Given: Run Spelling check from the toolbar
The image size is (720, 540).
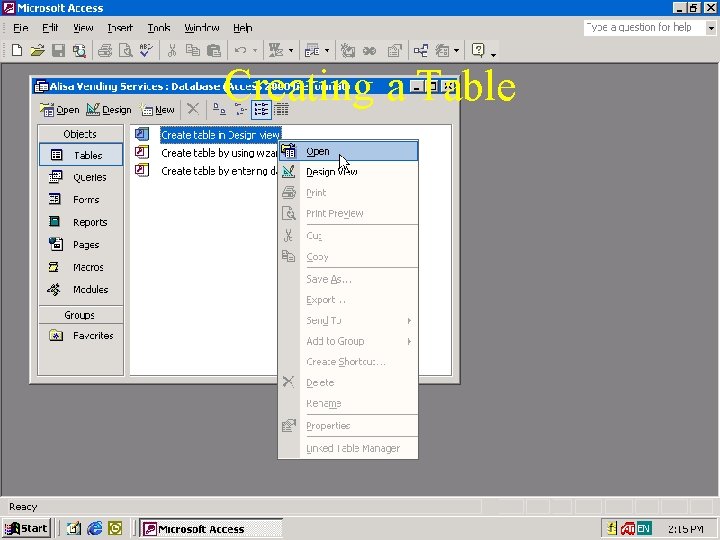Looking at the screenshot, I should pos(146,50).
